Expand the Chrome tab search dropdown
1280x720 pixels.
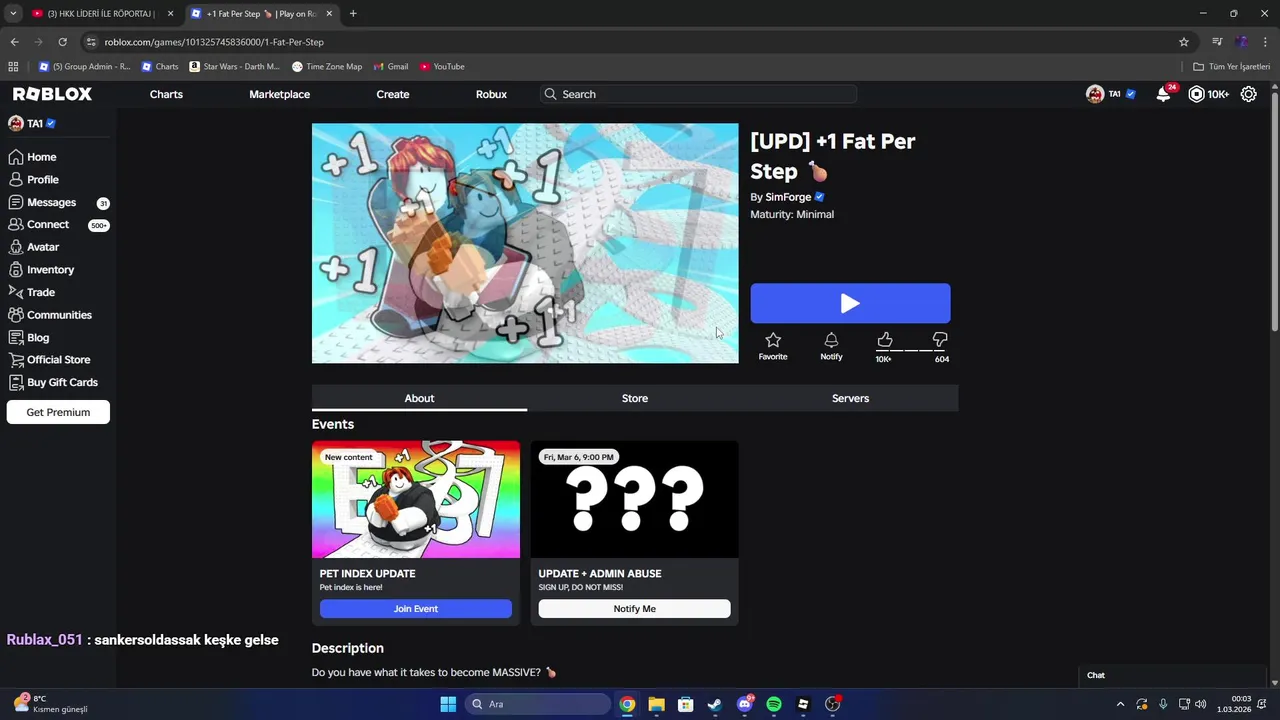point(13,13)
